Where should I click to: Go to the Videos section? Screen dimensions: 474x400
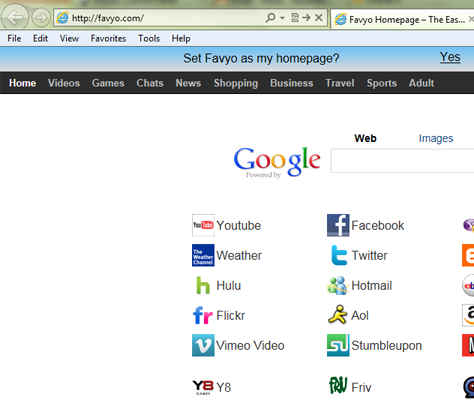click(x=64, y=83)
